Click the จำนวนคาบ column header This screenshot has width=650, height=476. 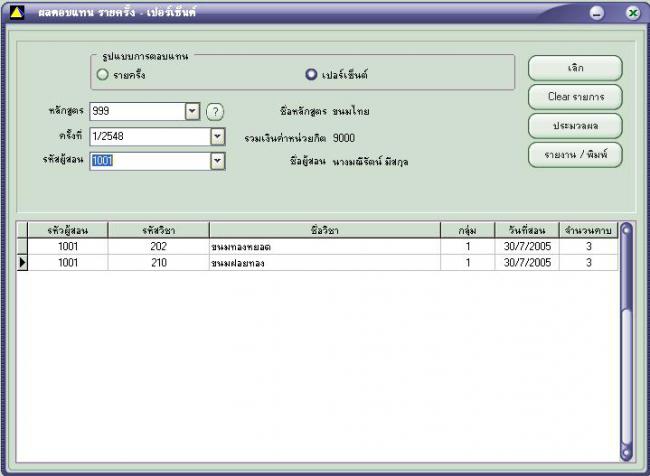tap(588, 231)
